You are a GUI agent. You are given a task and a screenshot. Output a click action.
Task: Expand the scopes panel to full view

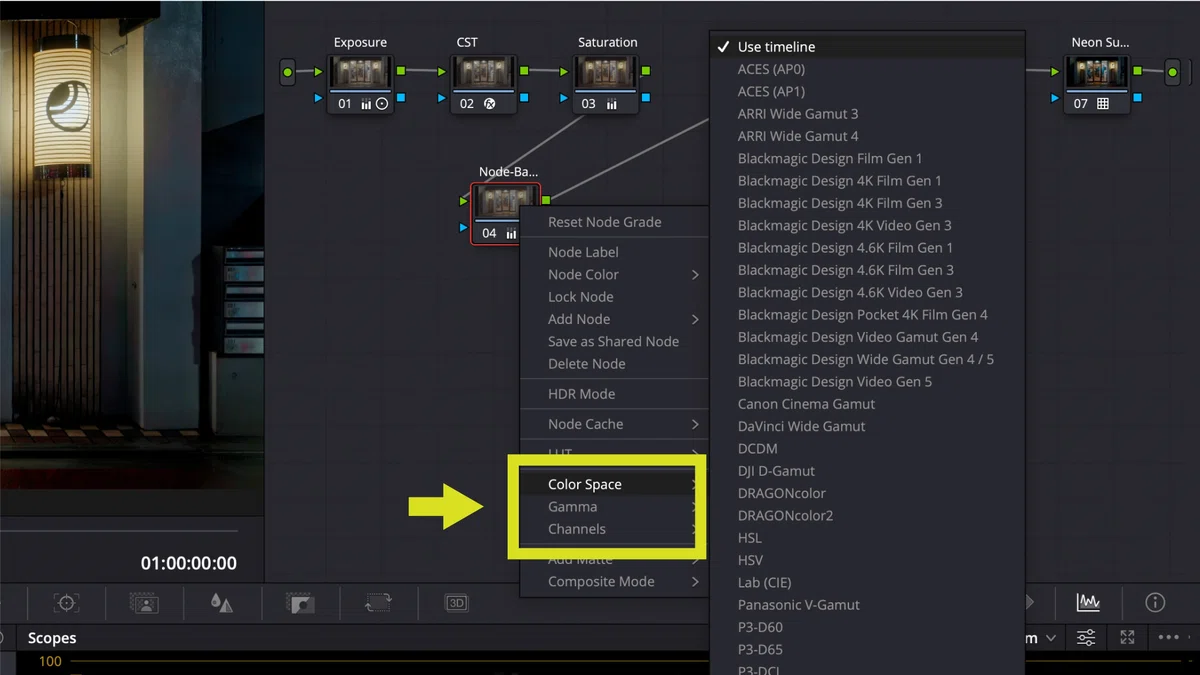point(1127,637)
